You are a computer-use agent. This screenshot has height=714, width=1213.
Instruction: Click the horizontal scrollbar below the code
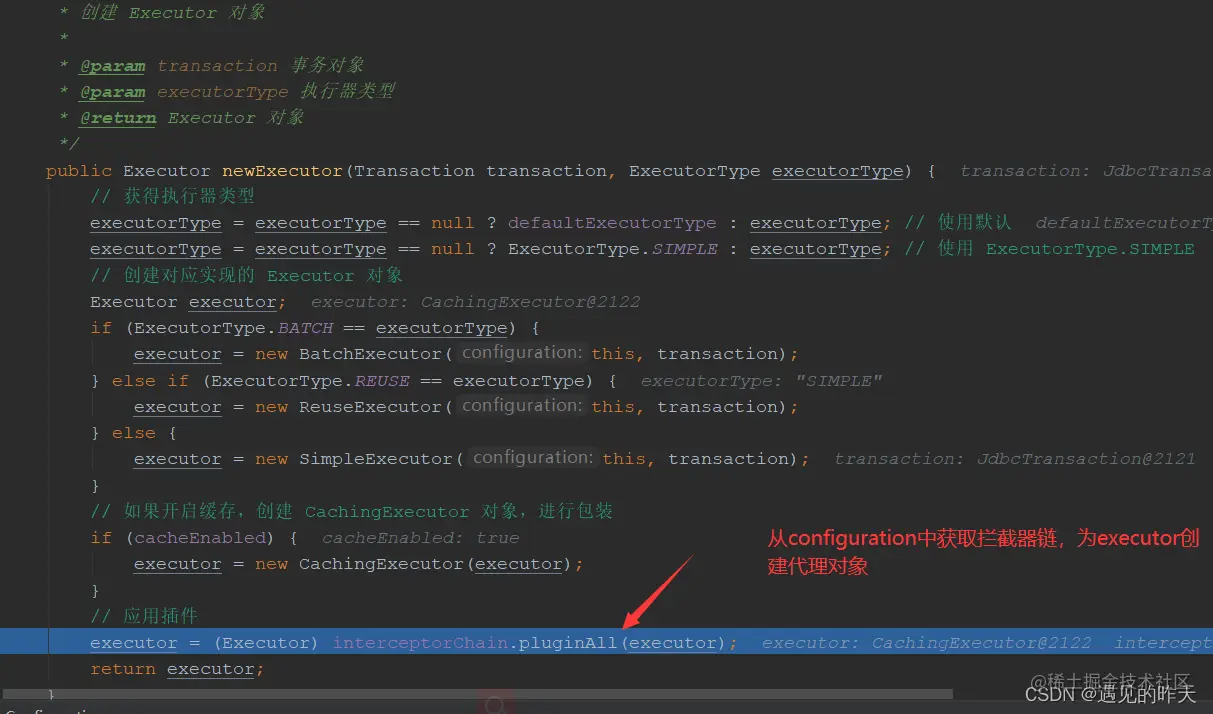477,693
